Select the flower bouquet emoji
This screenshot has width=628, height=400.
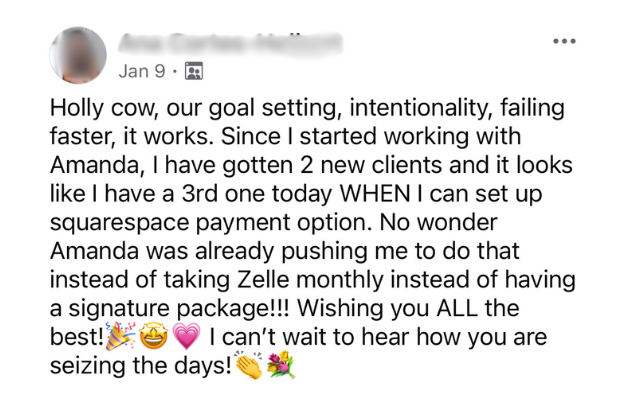[281, 365]
